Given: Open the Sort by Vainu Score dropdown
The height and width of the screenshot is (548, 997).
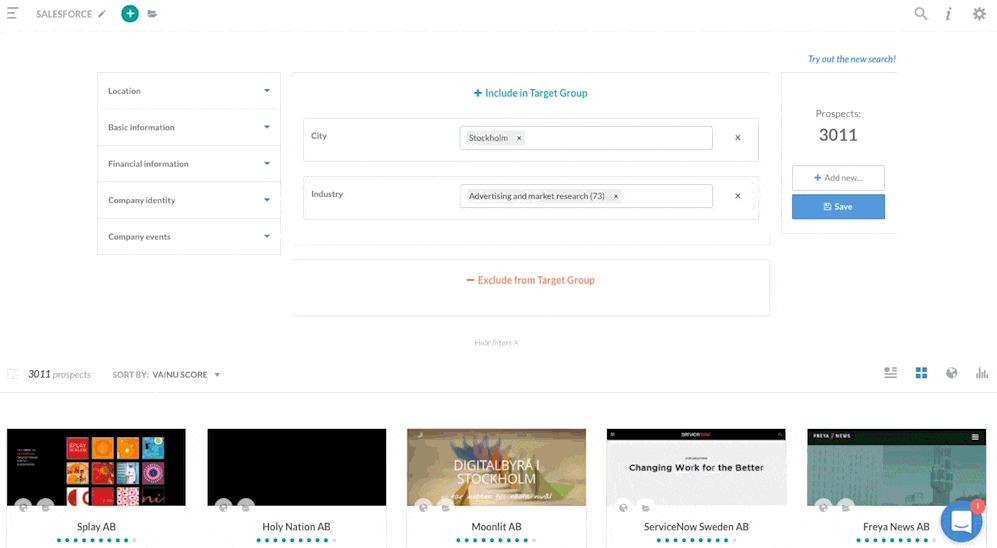Looking at the screenshot, I should [x=185, y=375].
